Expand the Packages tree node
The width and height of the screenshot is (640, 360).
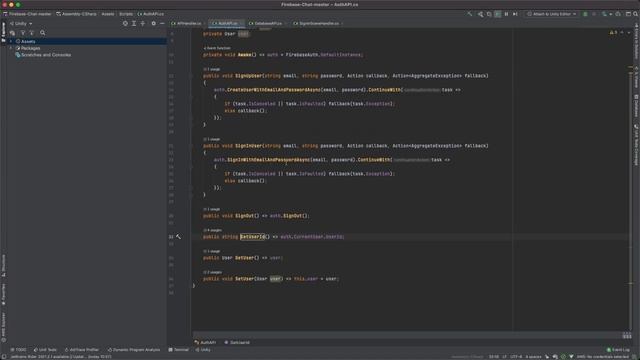11,48
